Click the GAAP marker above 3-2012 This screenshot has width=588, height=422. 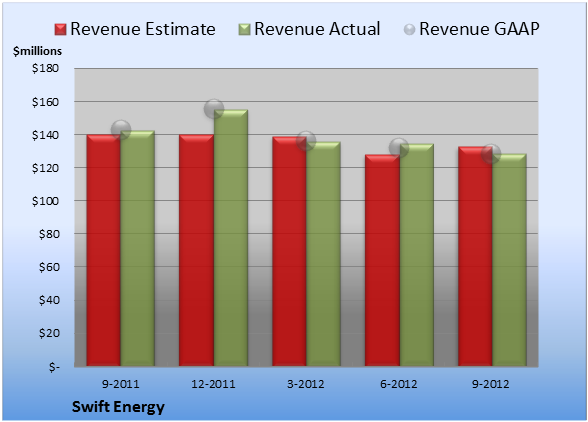pyautogui.click(x=306, y=141)
